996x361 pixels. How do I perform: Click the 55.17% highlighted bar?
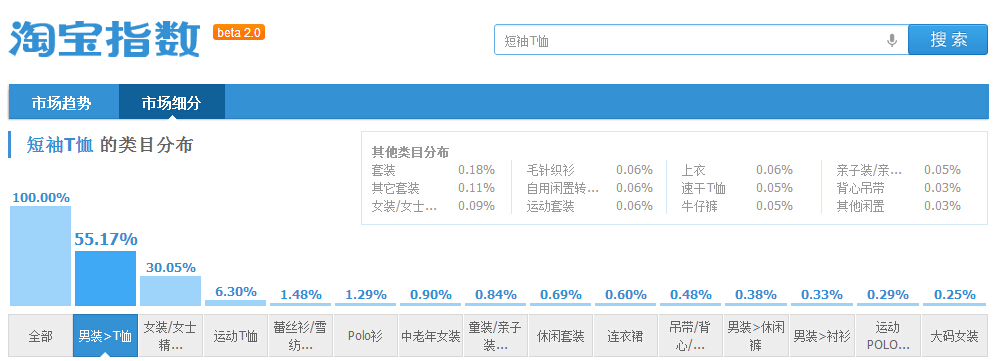pyautogui.click(x=105, y=278)
